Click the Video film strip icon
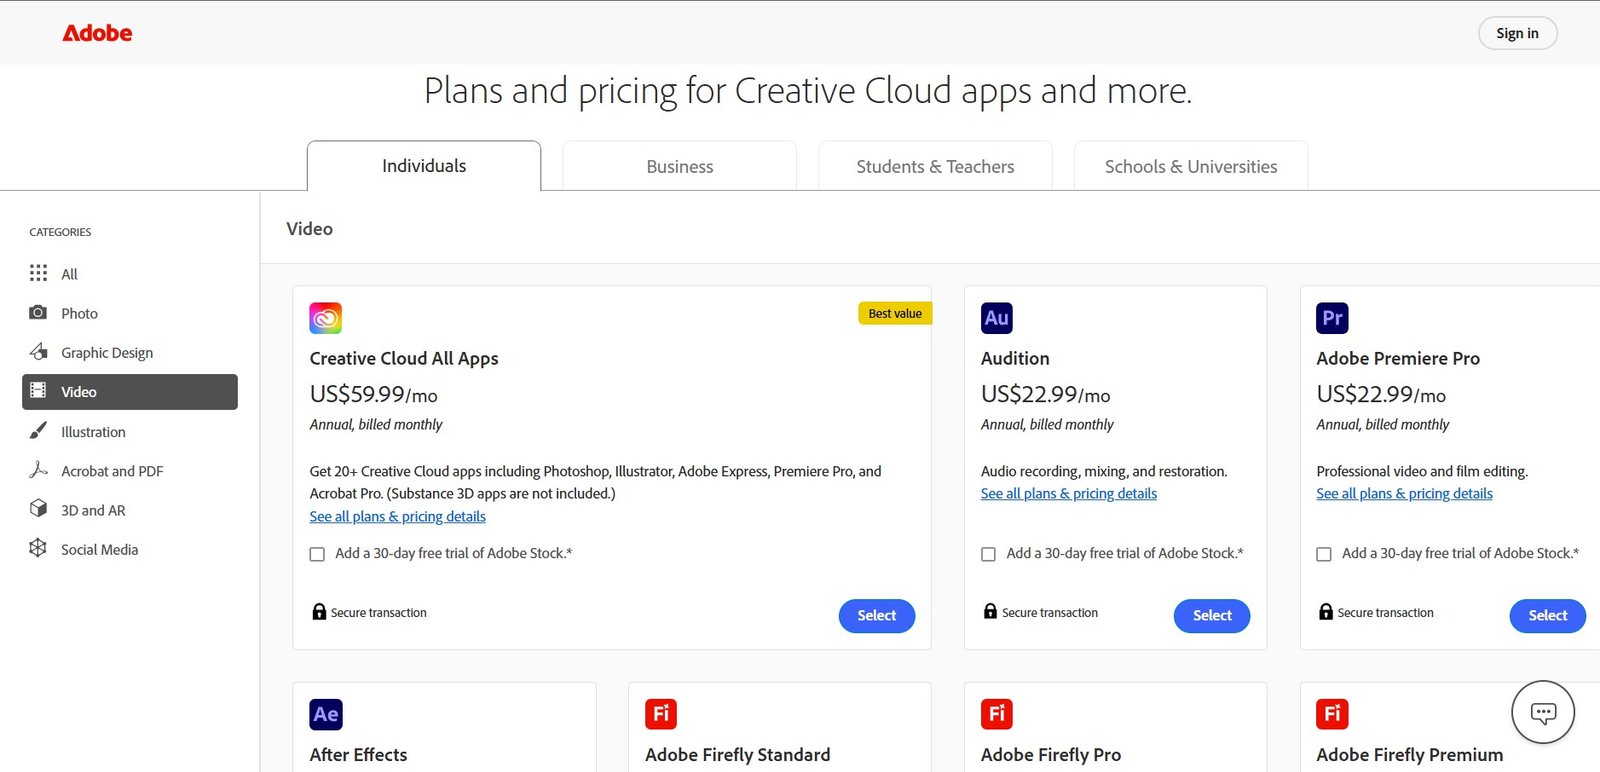The height and width of the screenshot is (772, 1600). click(x=38, y=391)
